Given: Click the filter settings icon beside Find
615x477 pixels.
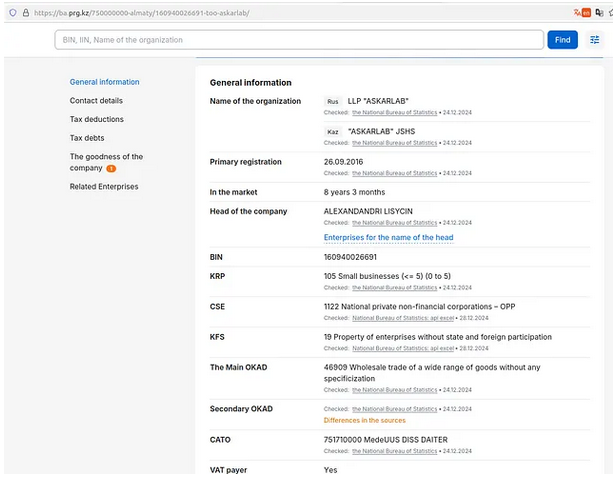Looking at the screenshot, I should (x=594, y=40).
